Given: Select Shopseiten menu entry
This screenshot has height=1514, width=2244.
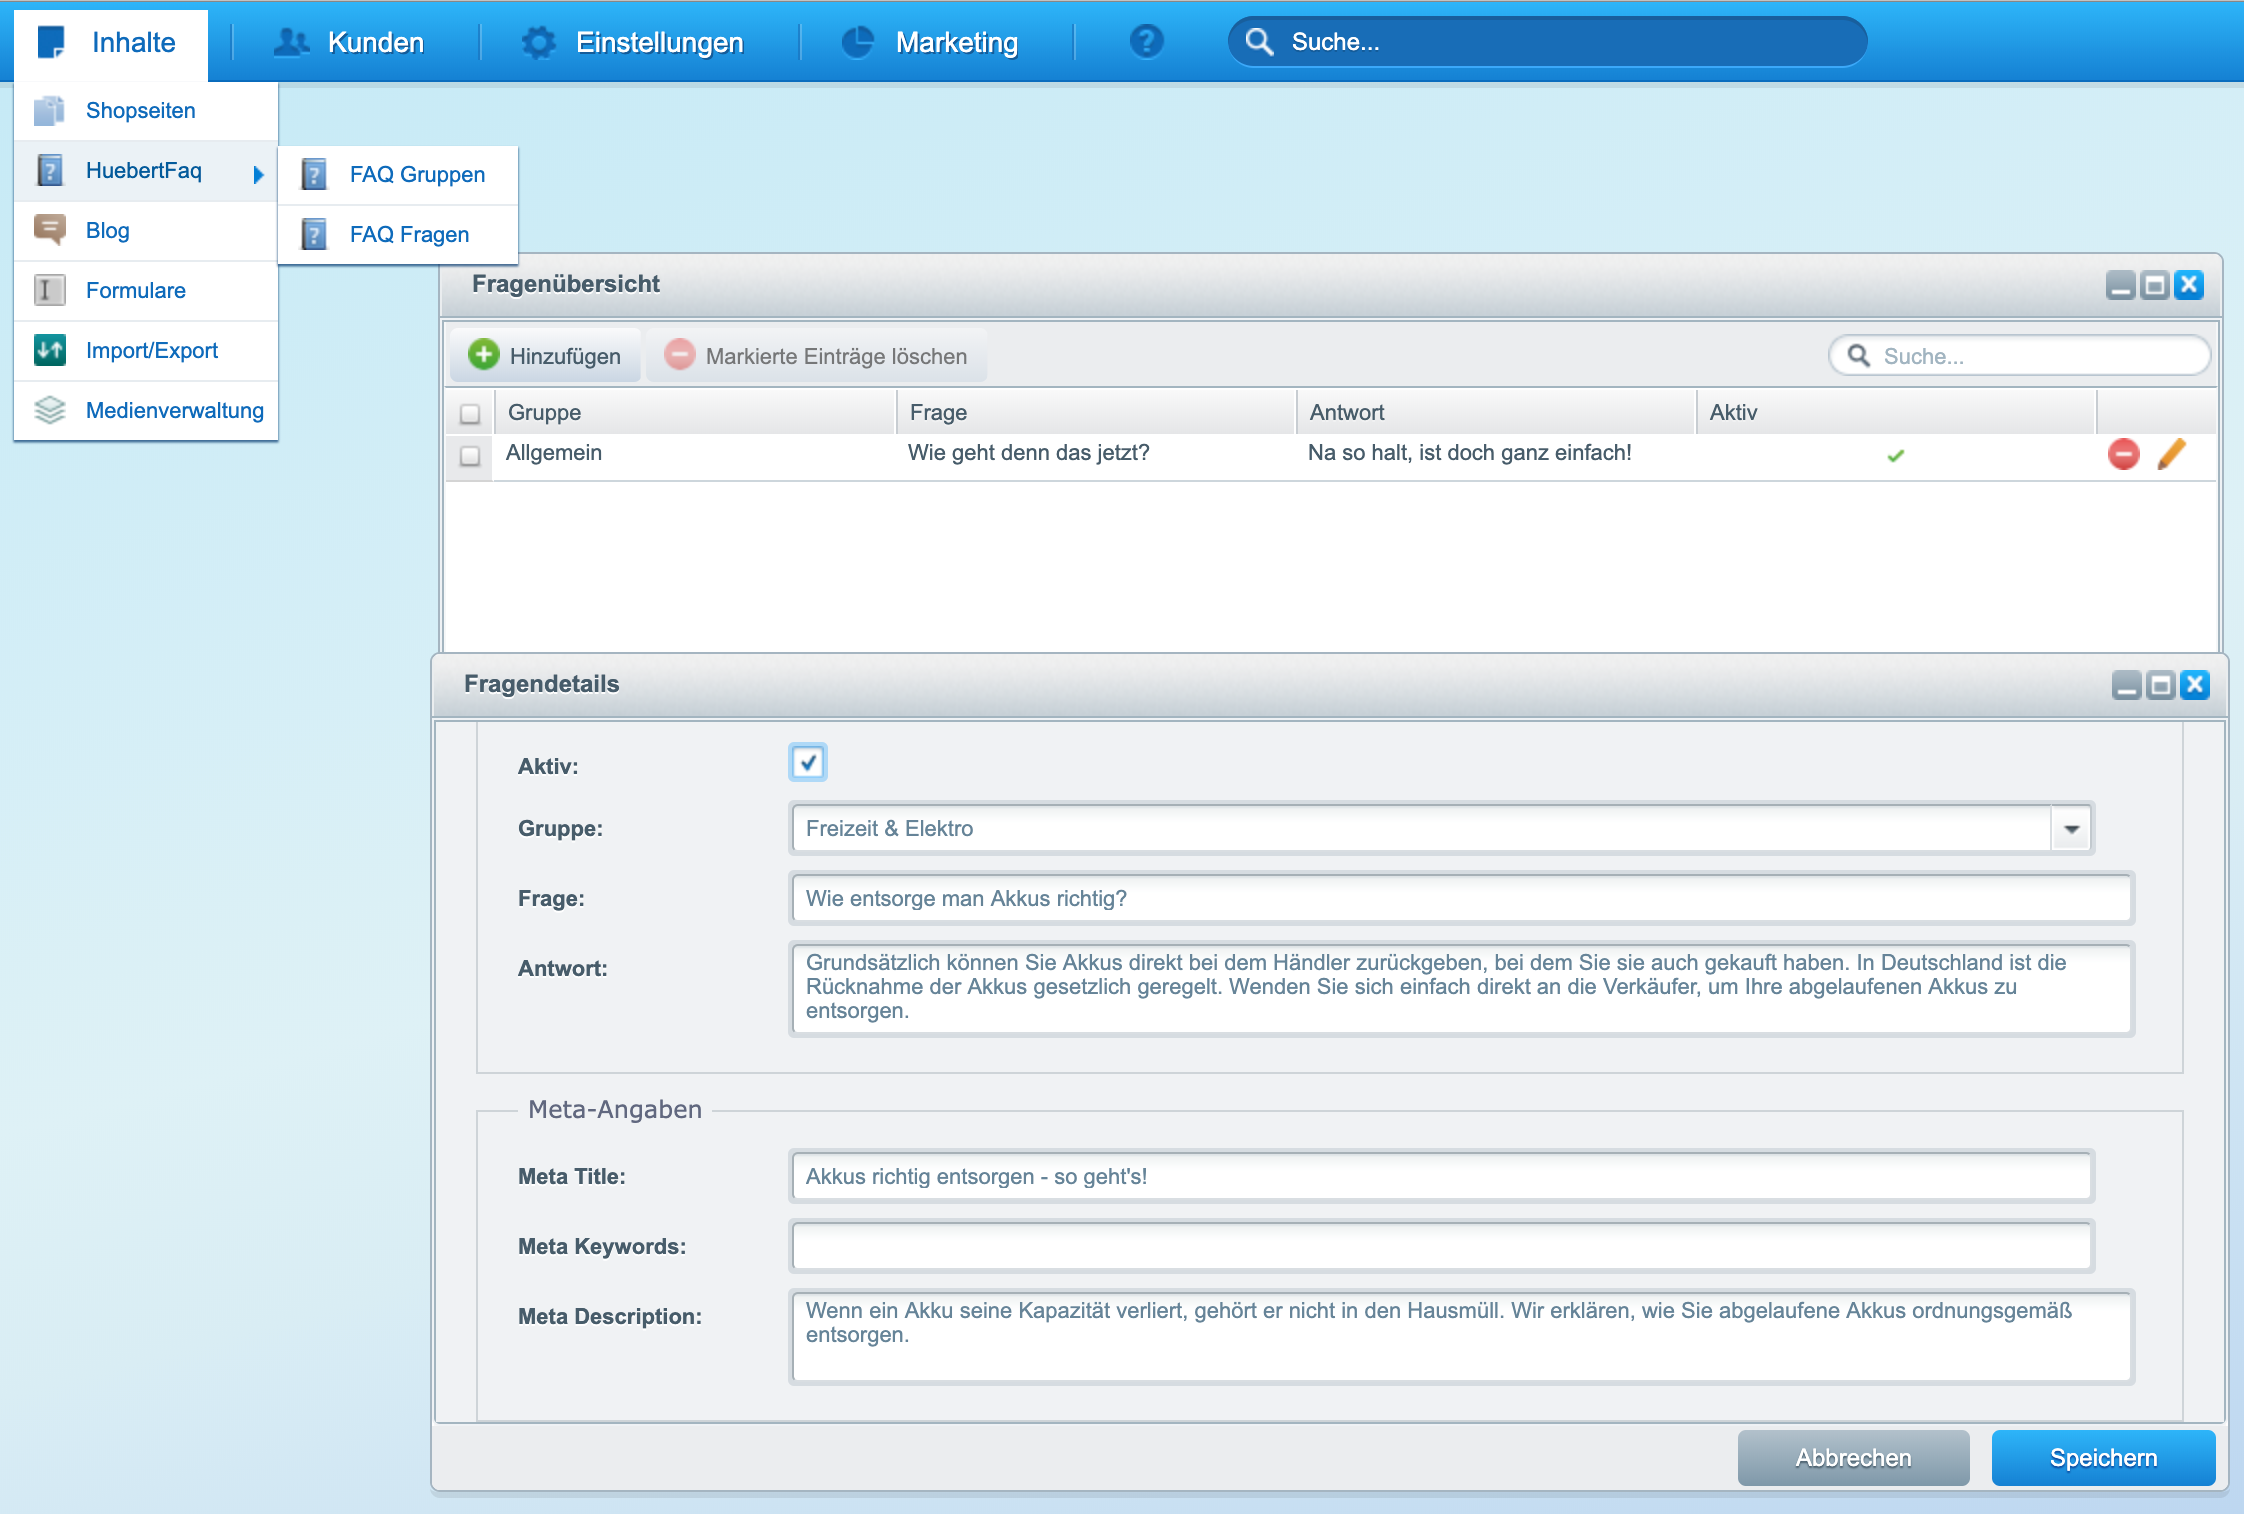Looking at the screenshot, I should (146, 110).
